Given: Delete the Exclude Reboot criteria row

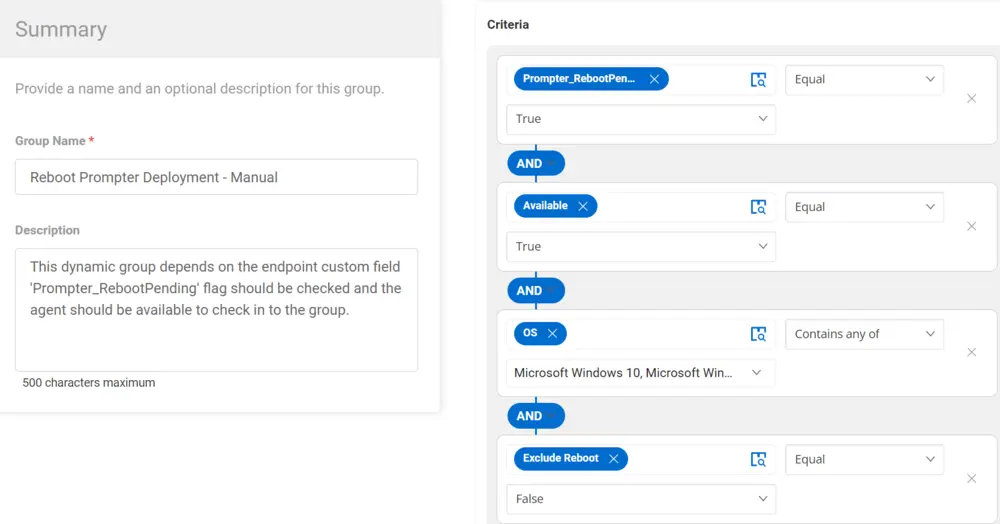Looking at the screenshot, I should [x=971, y=478].
